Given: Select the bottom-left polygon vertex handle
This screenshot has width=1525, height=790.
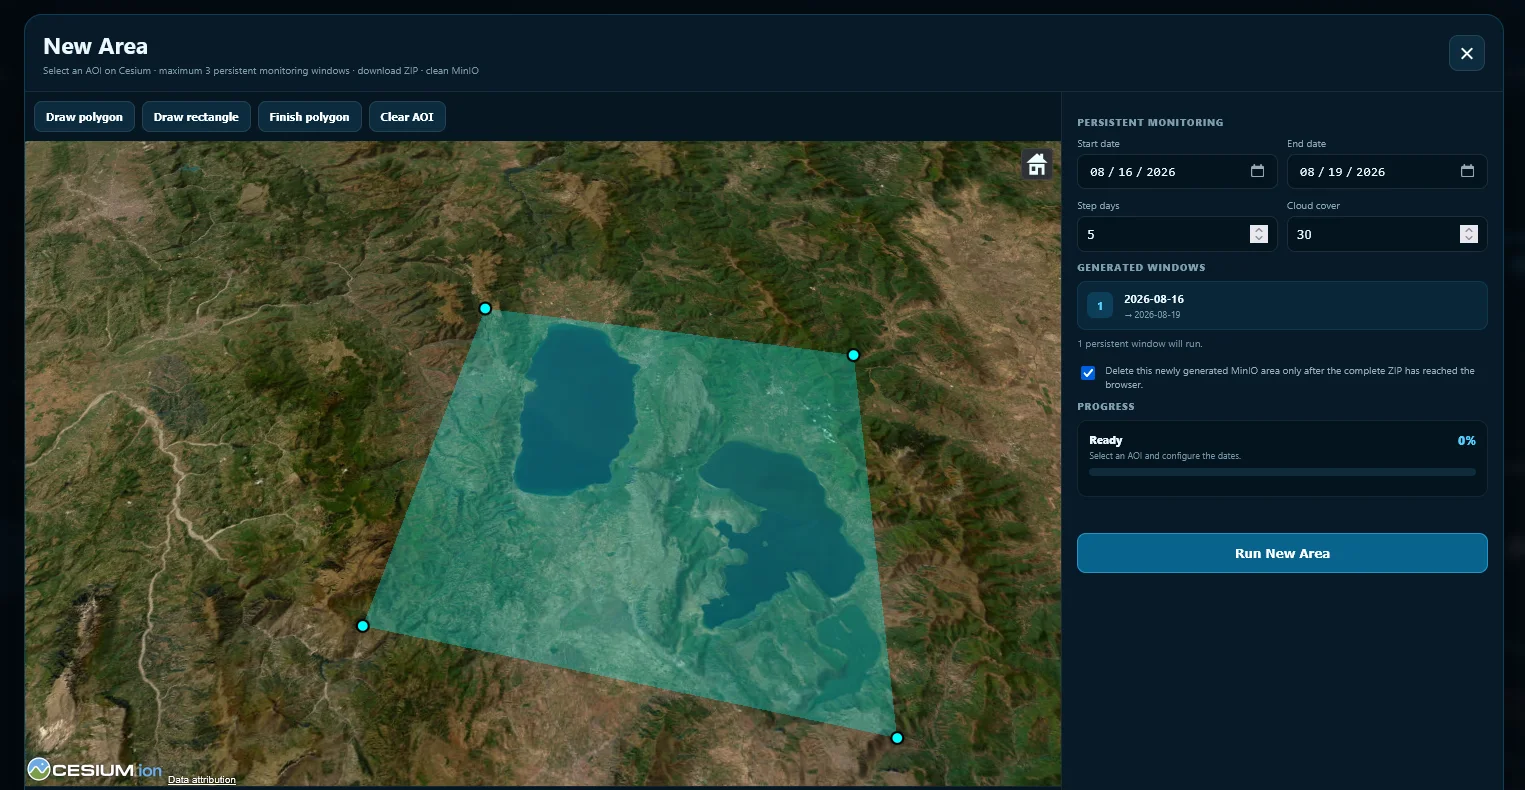Looking at the screenshot, I should coord(363,626).
